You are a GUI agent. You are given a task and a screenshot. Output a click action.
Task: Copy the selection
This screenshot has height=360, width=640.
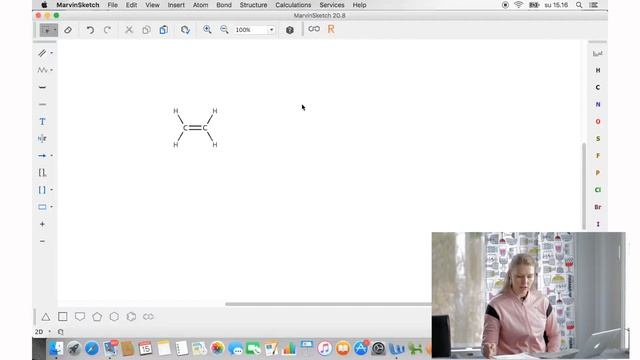tap(146, 30)
